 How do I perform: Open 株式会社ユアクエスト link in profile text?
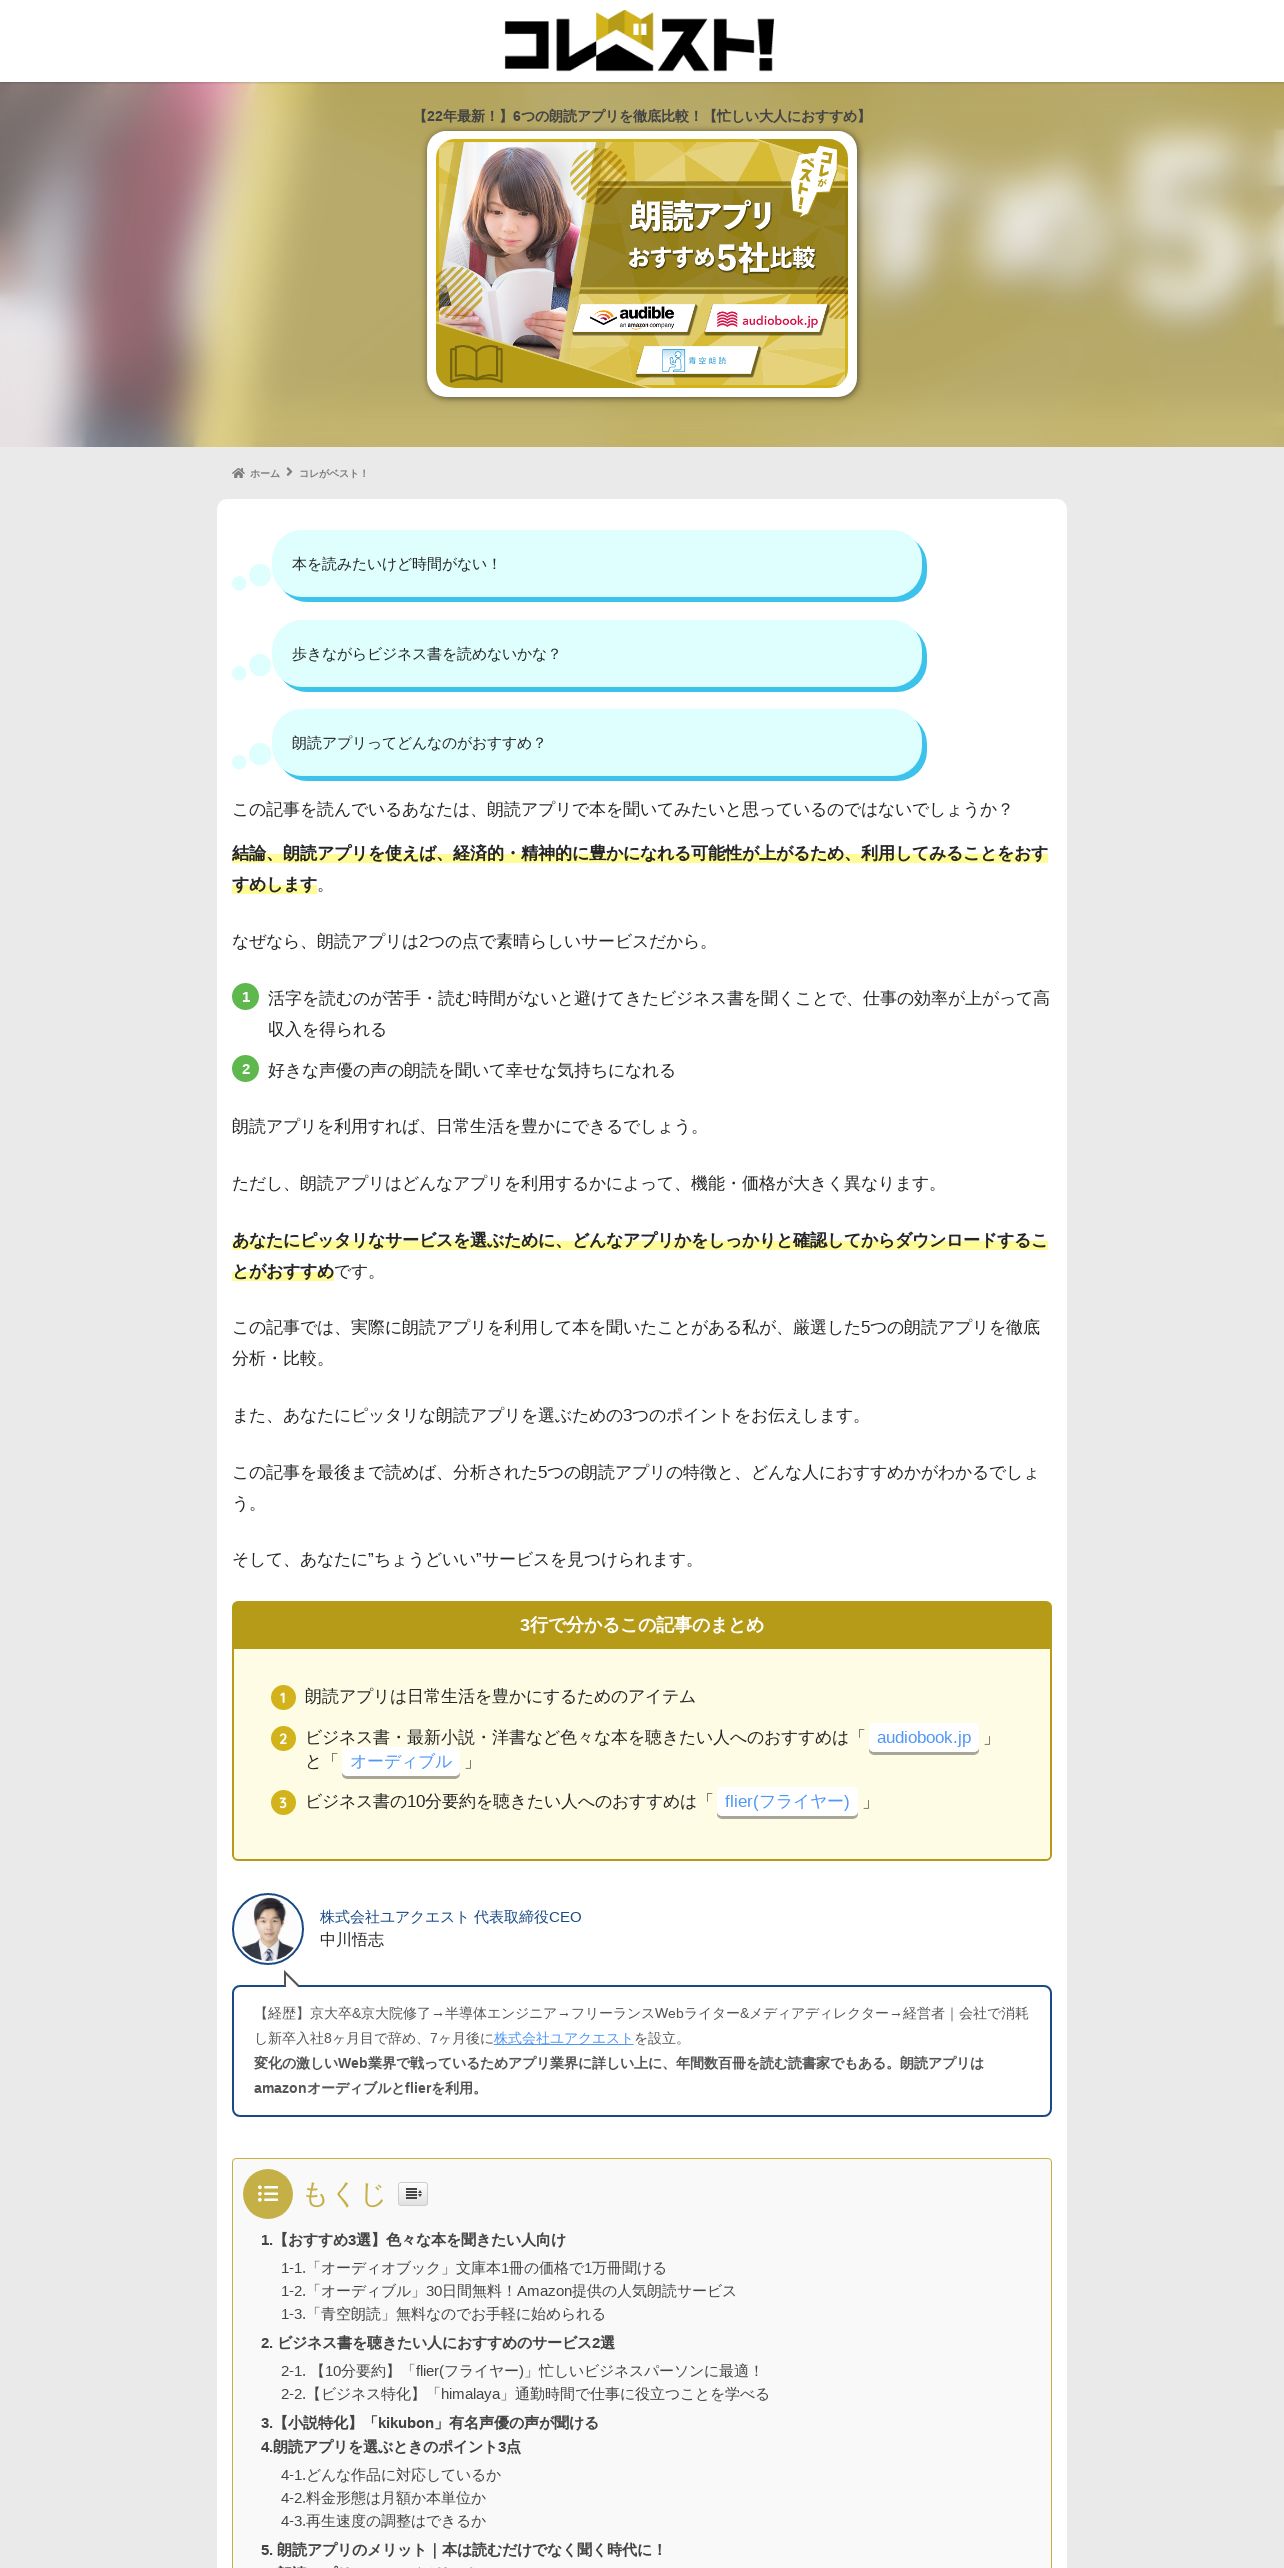point(563,2038)
